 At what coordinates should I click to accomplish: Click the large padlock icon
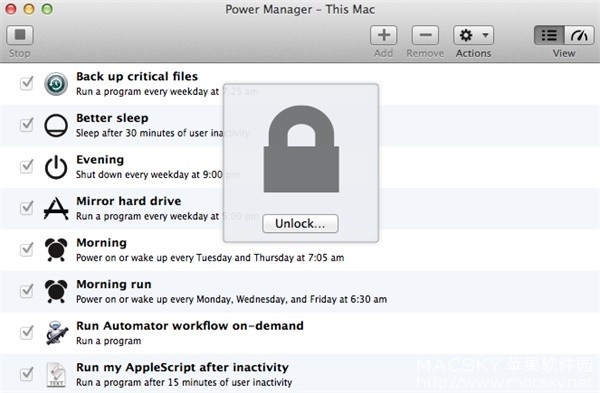tap(301, 149)
